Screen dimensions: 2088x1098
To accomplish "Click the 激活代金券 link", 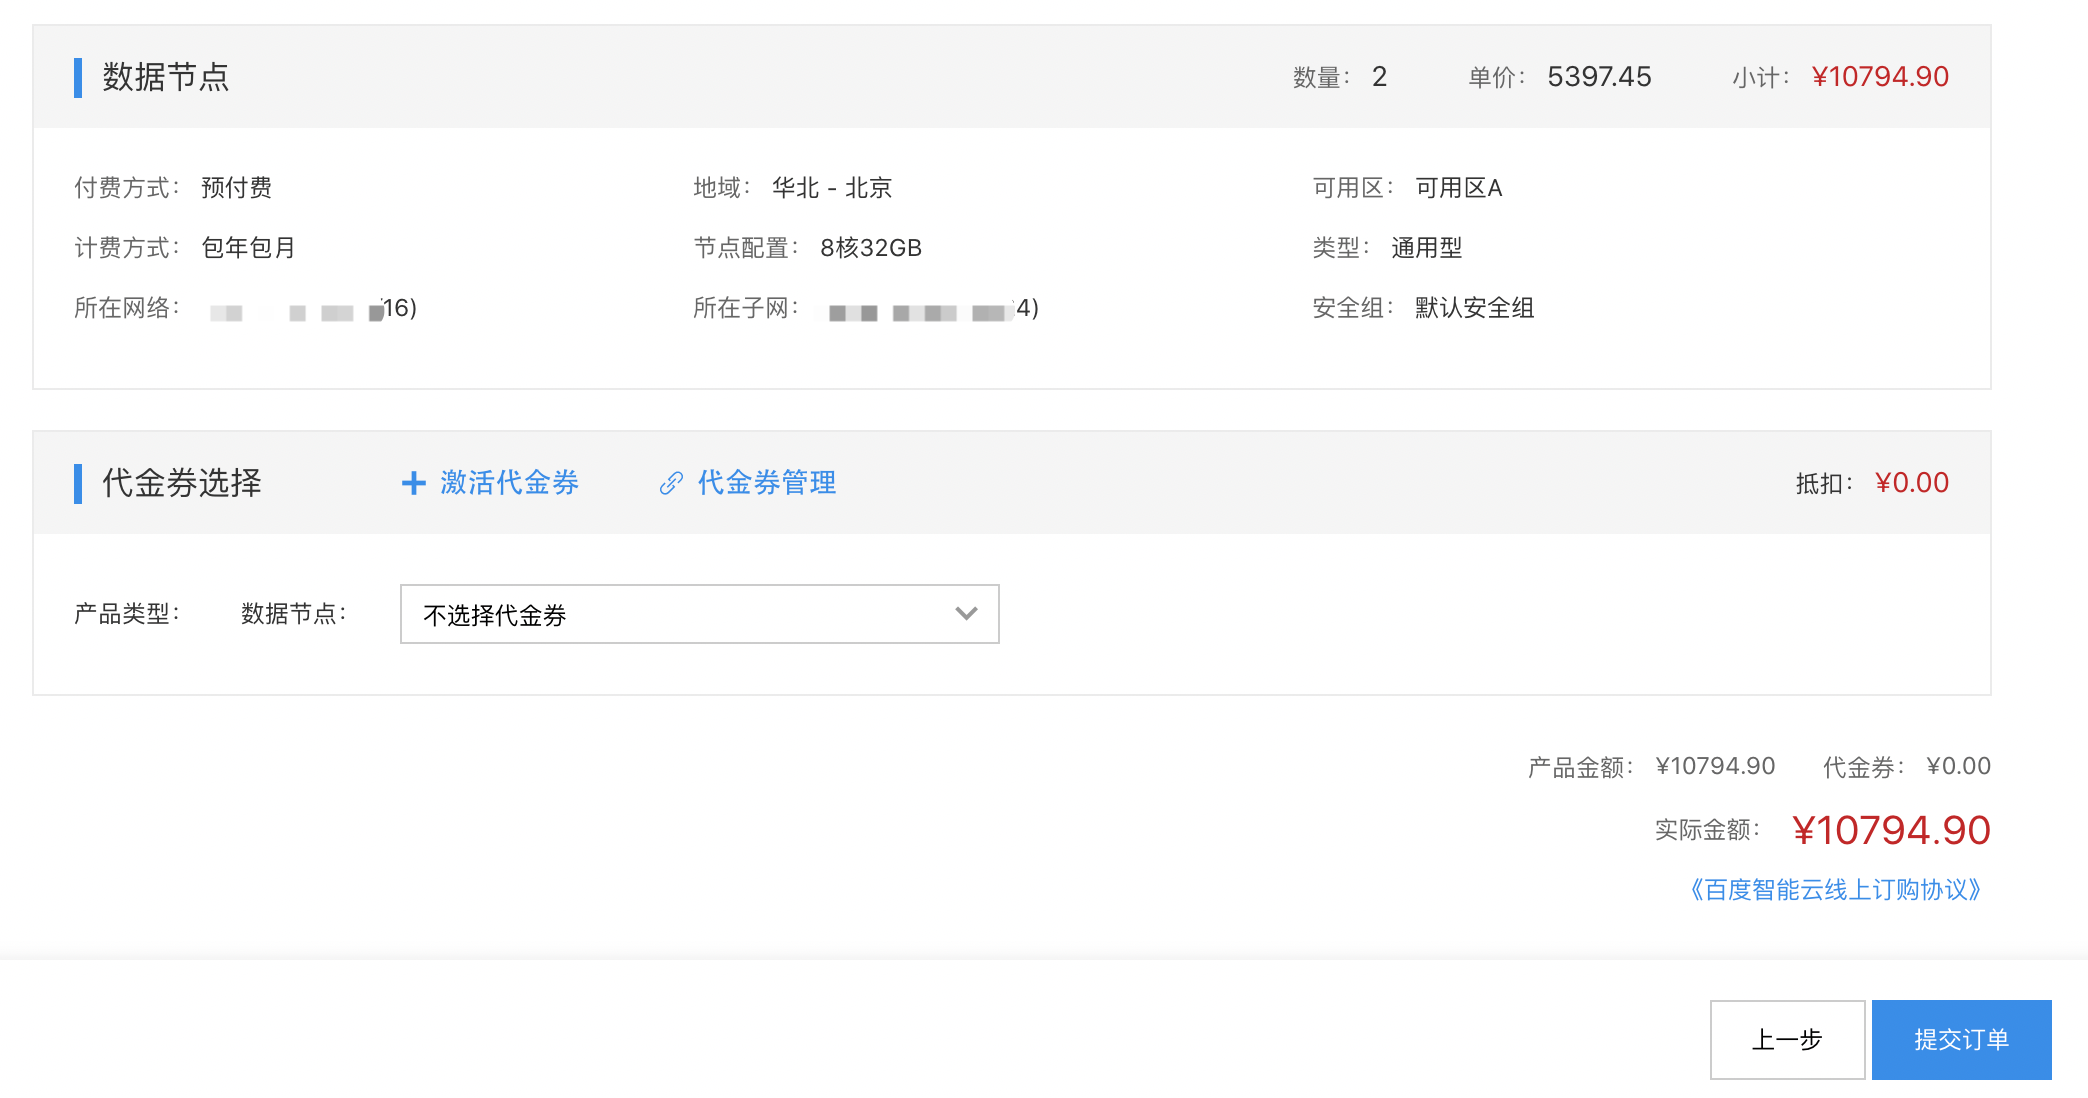I will coord(509,483).
